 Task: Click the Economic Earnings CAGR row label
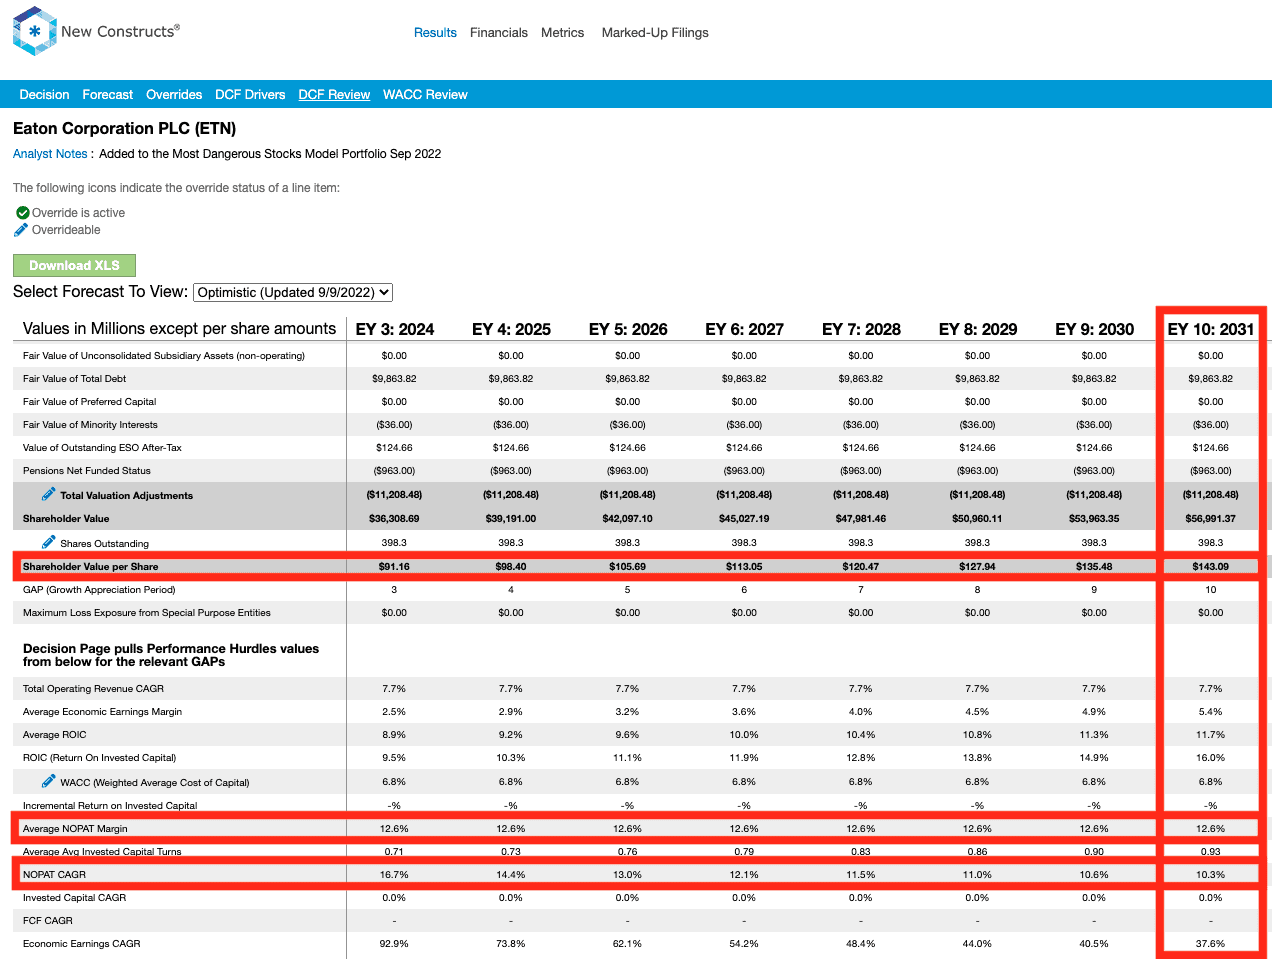coord(82,944)
